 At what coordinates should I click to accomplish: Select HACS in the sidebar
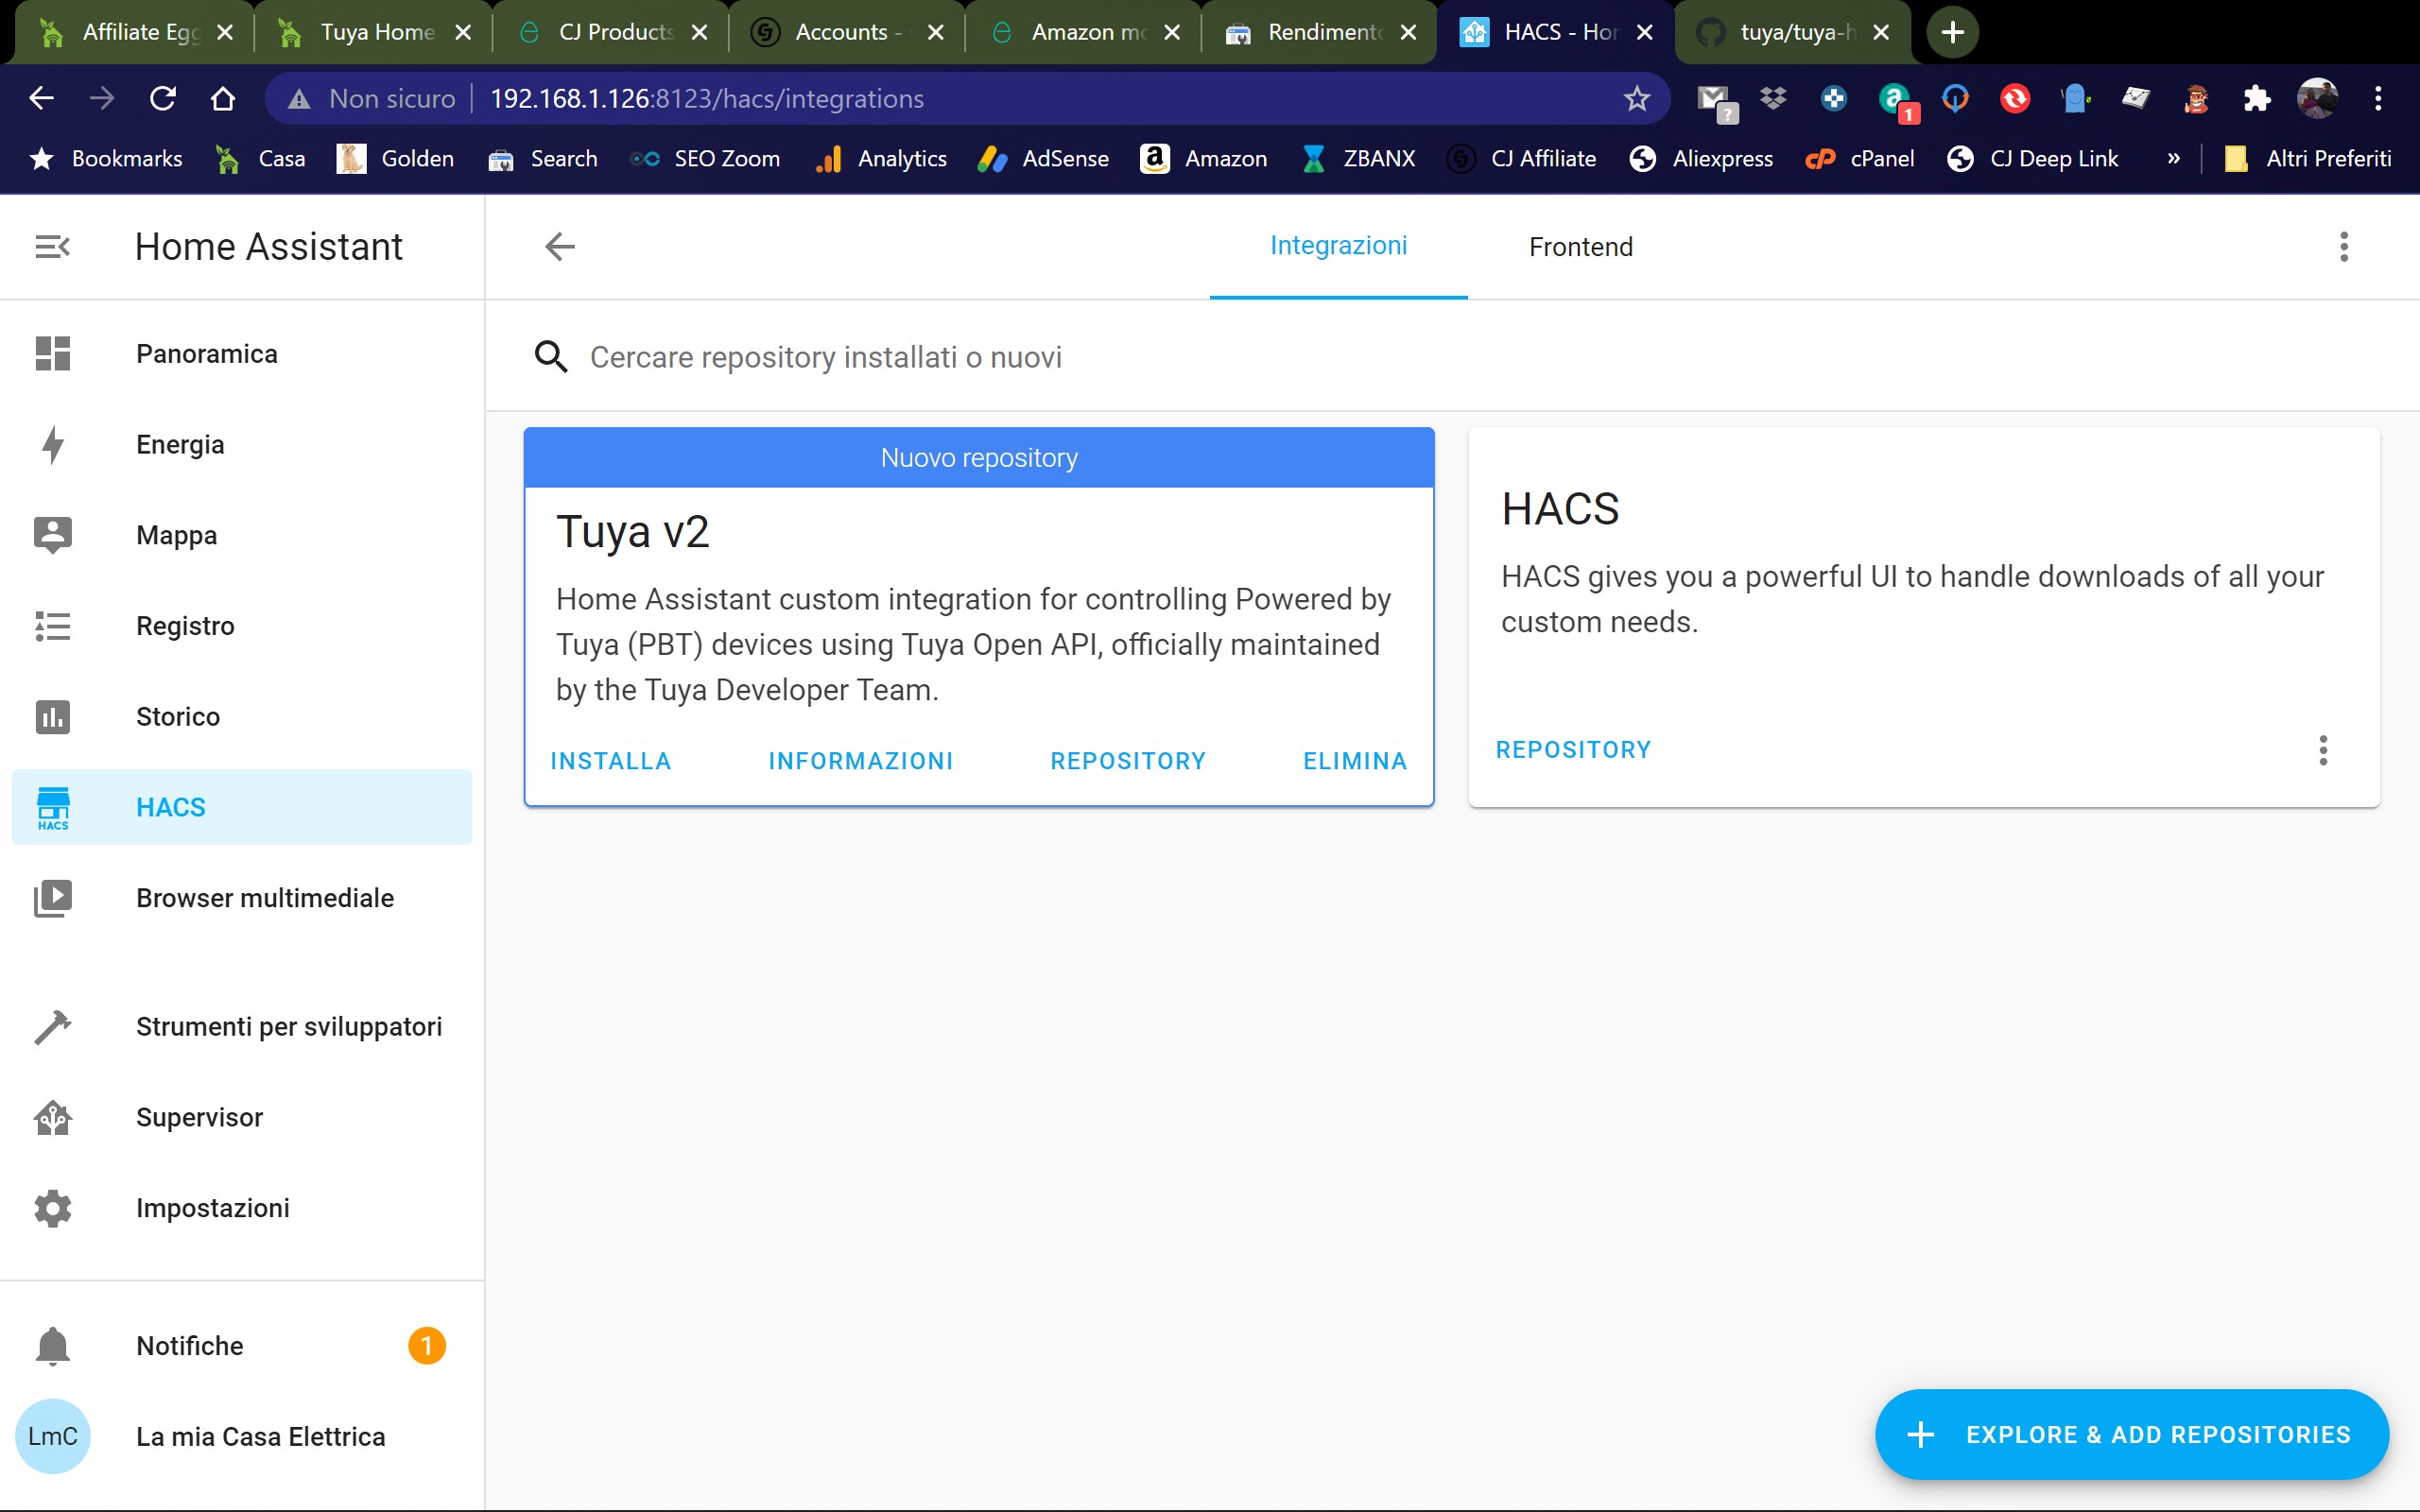coord(241,807)
